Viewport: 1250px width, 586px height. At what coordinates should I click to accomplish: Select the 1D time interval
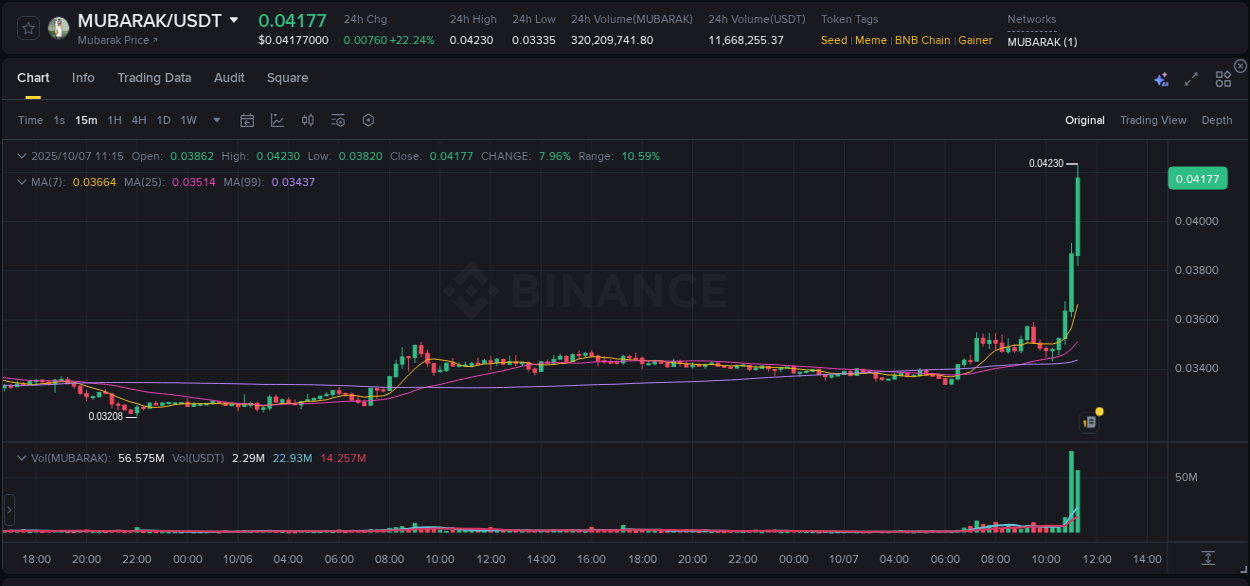pyautogui.click(x=163, y=120)
